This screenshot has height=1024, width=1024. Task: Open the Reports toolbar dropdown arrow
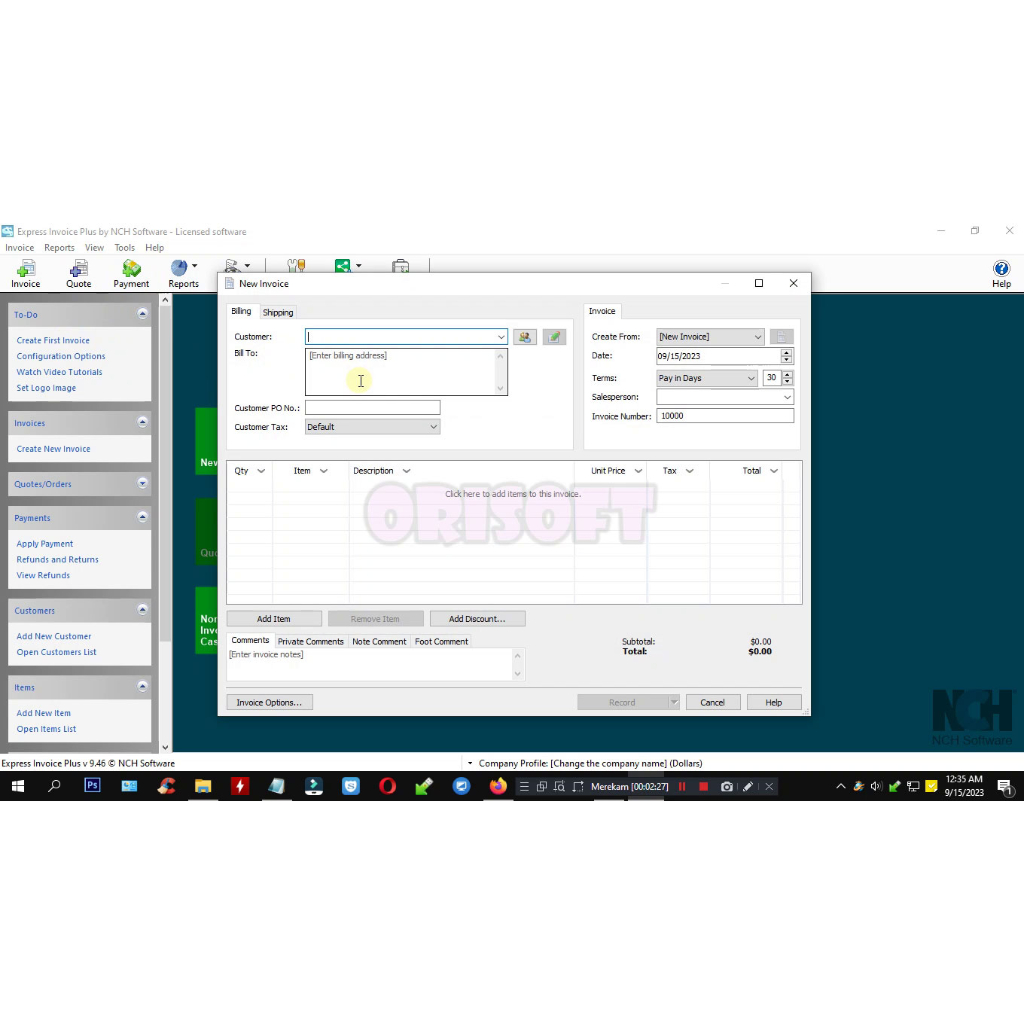195,266
